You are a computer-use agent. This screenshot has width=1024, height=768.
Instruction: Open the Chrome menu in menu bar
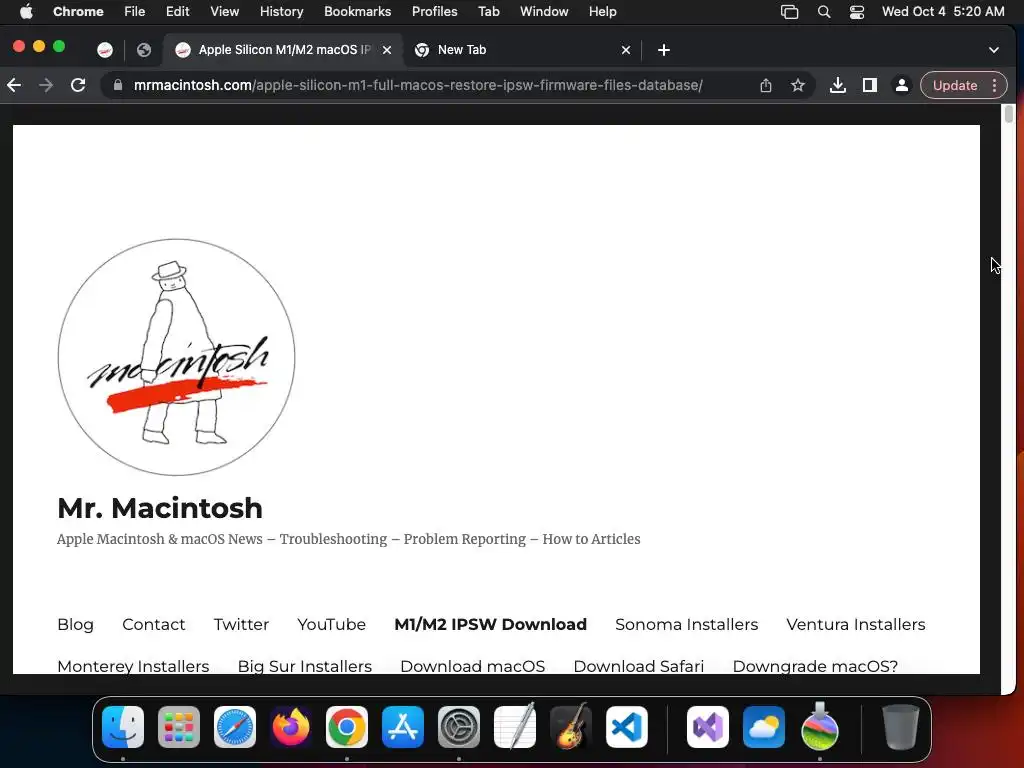point(78,11)
